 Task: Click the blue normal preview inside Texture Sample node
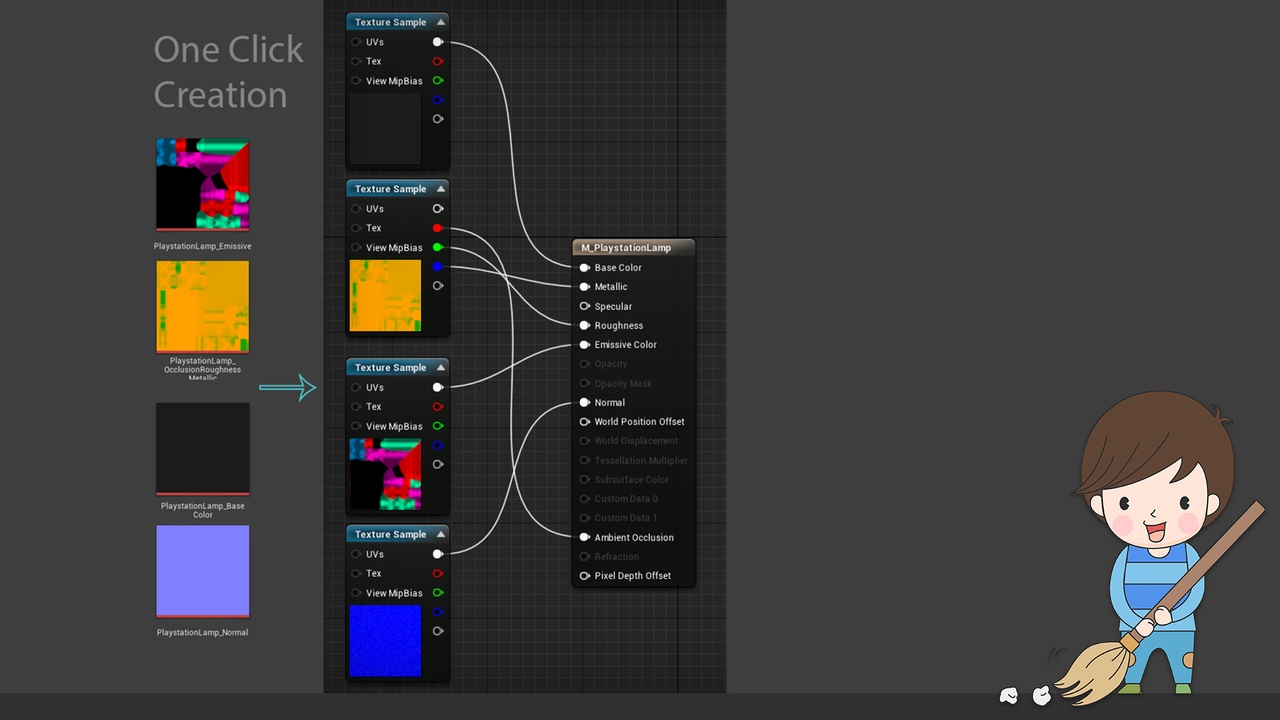coord(385,641)
